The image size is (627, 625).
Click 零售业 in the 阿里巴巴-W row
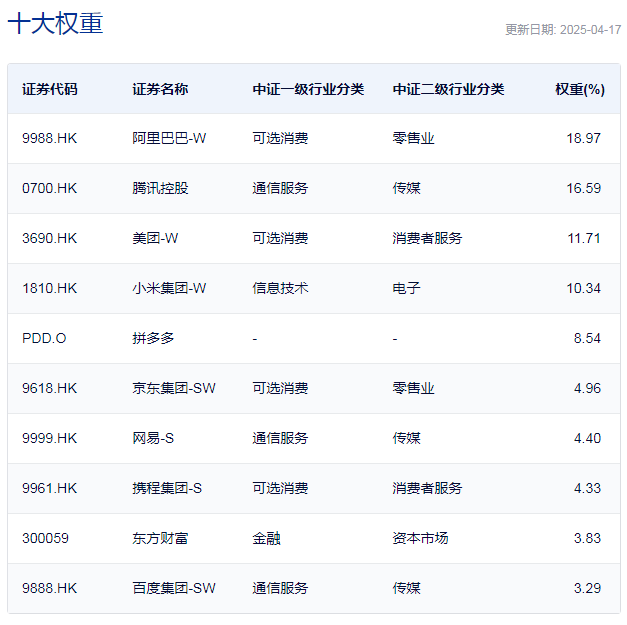tap(413, 138)
